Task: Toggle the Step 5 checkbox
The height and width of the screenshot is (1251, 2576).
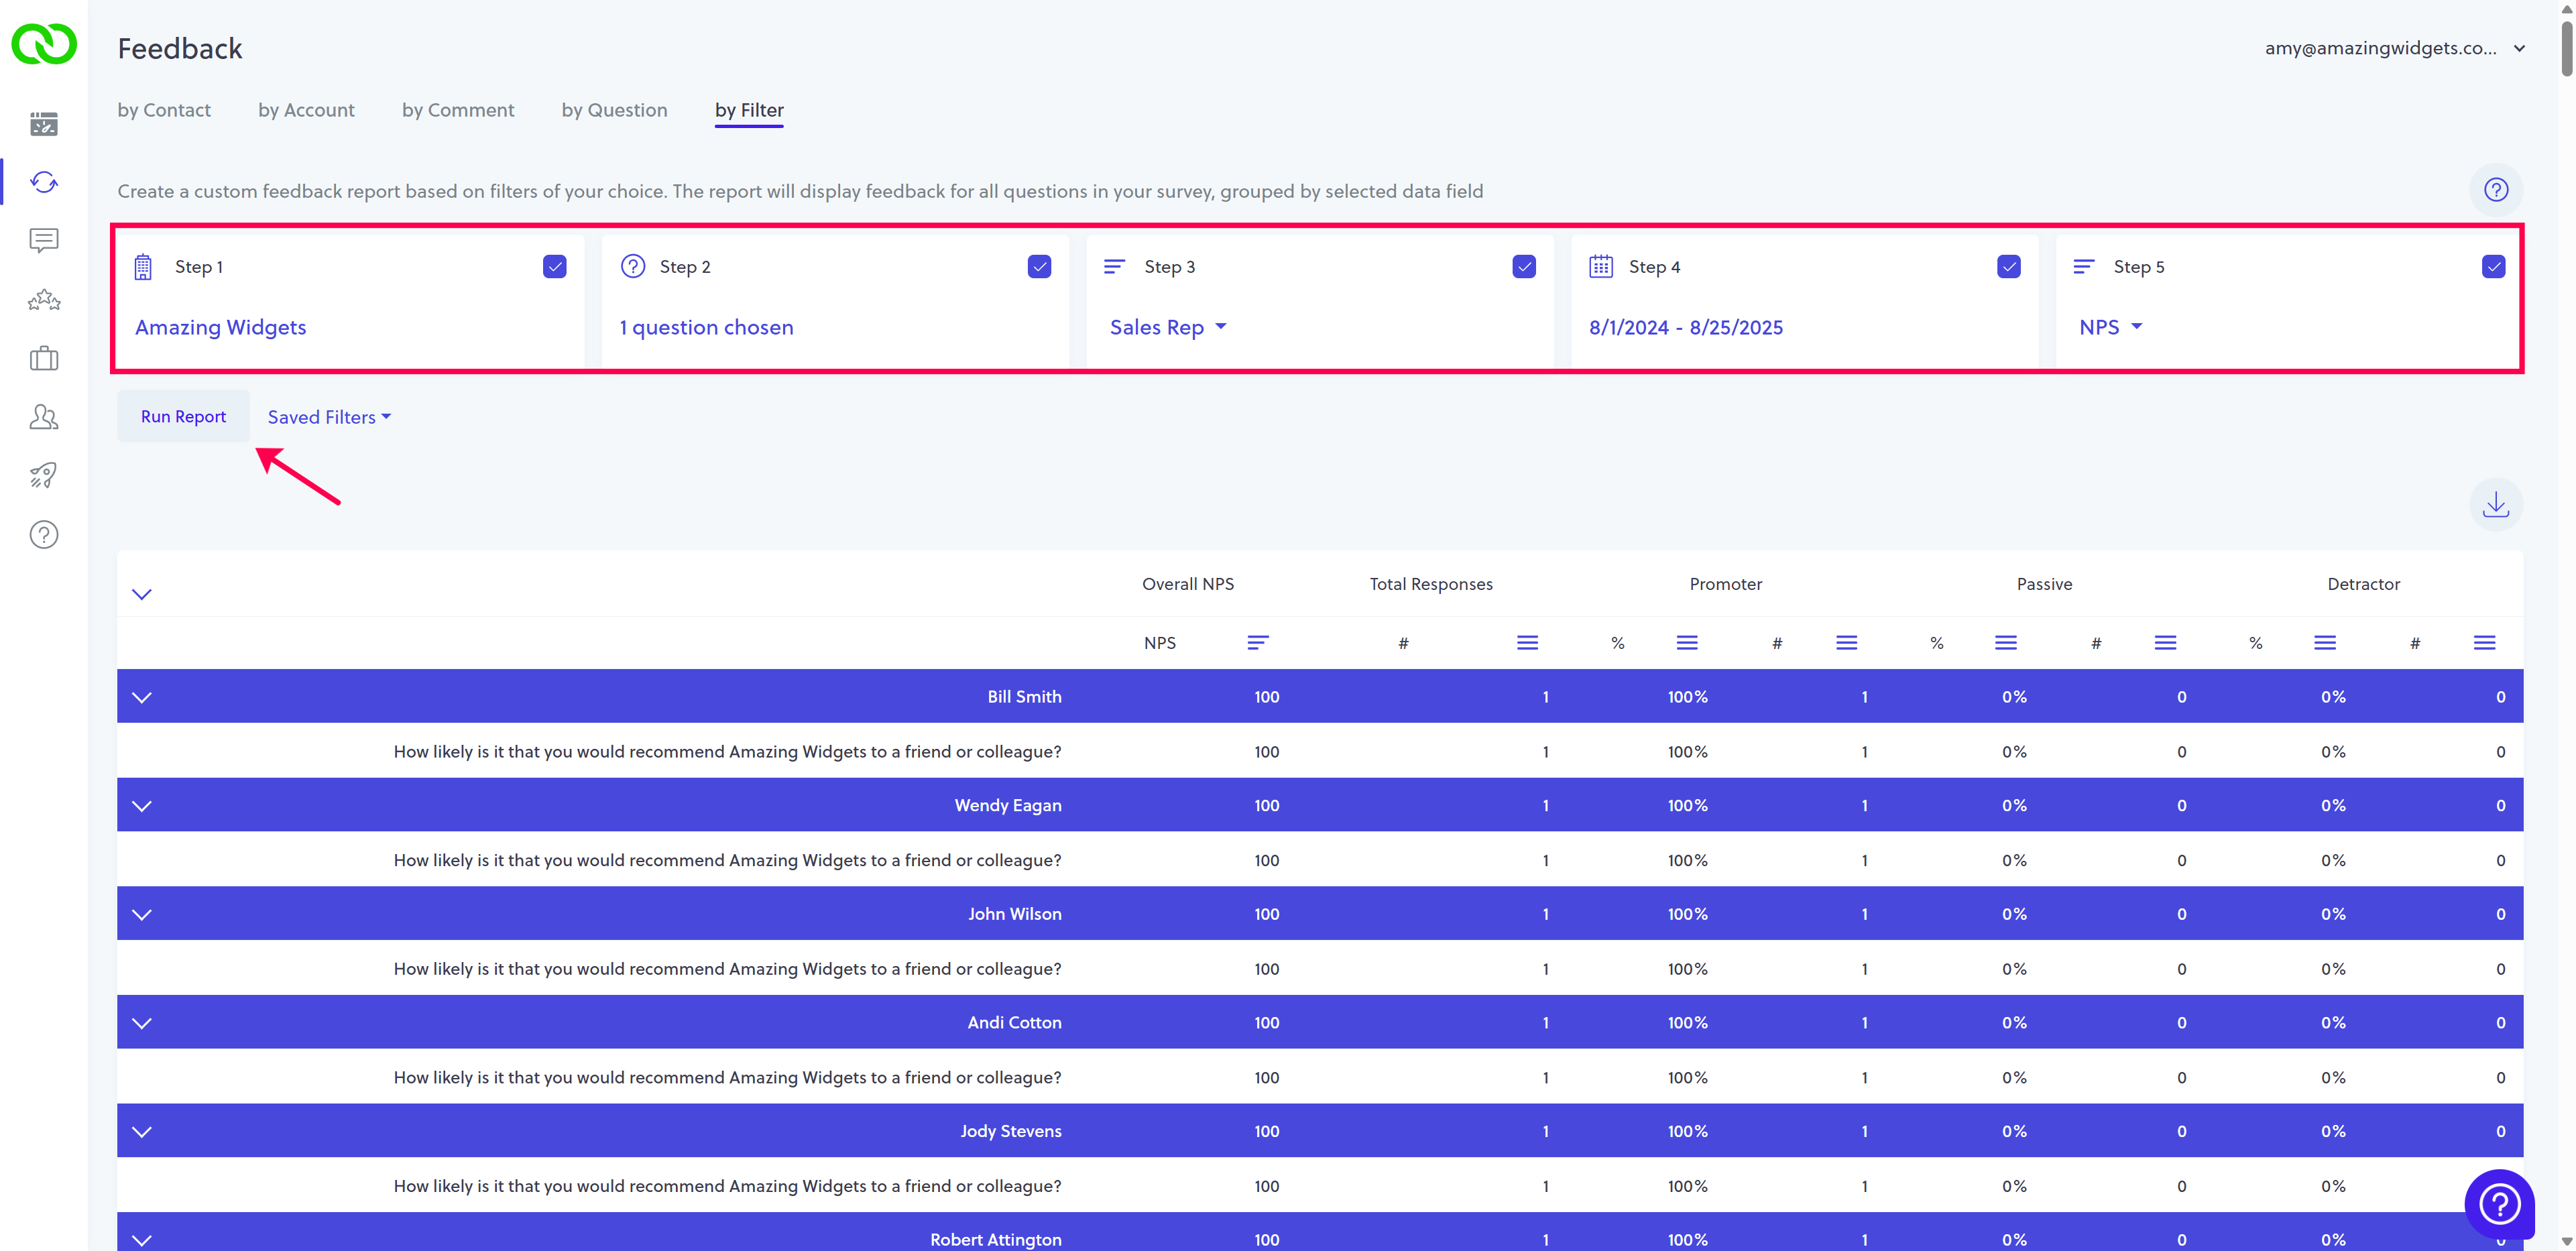Action: [x=2493, y=266]
